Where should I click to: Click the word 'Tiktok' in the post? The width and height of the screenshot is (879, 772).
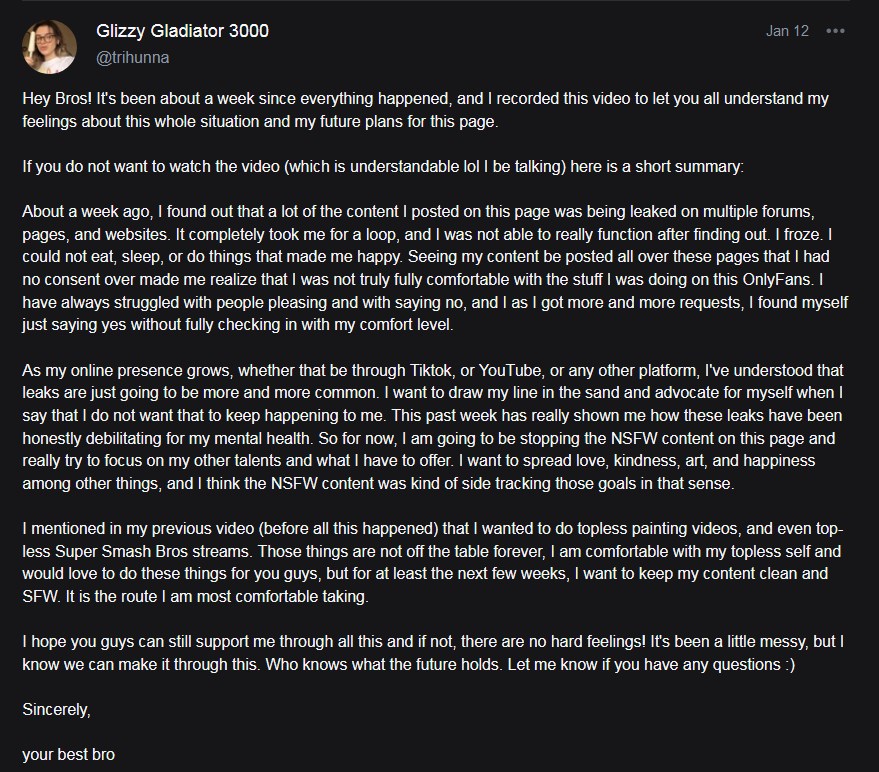click(x=431, y=370)
